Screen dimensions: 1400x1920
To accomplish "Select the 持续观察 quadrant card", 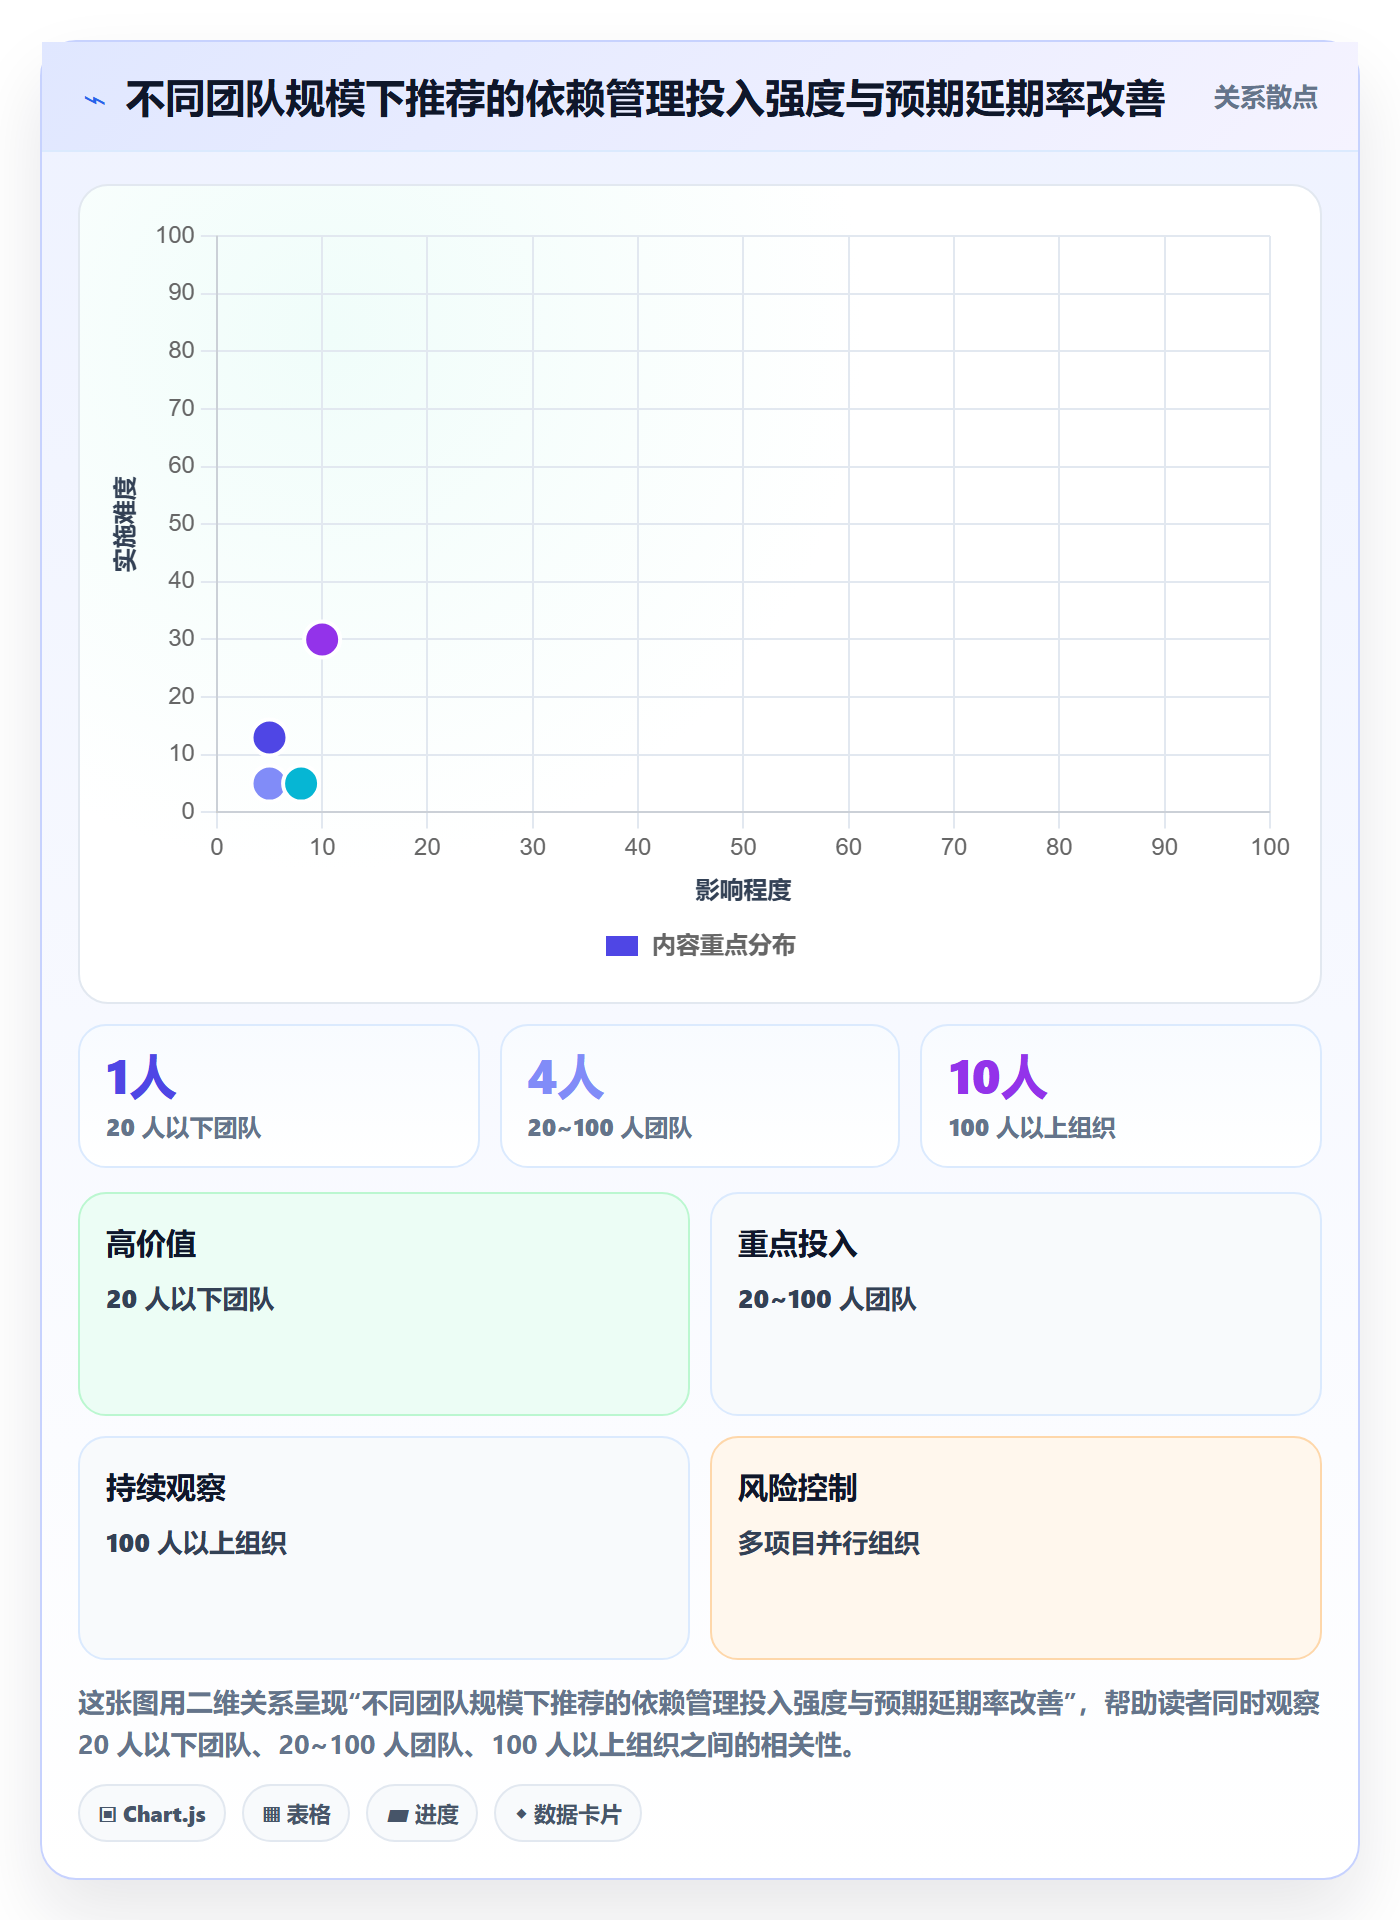I will [384, 1548].
